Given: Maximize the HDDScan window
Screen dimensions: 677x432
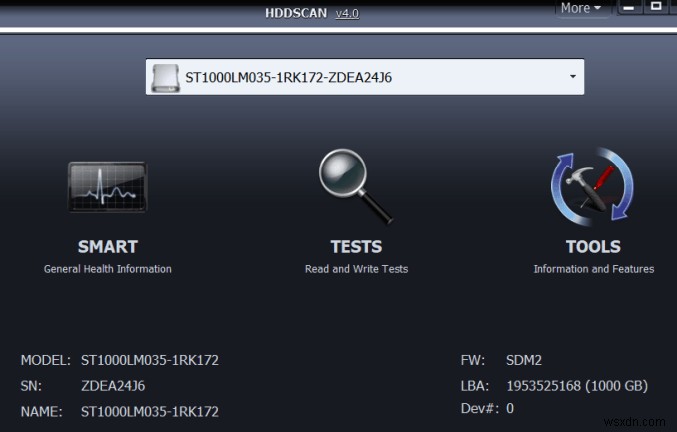Looking at the screenshot, I should tap(656, 6).
